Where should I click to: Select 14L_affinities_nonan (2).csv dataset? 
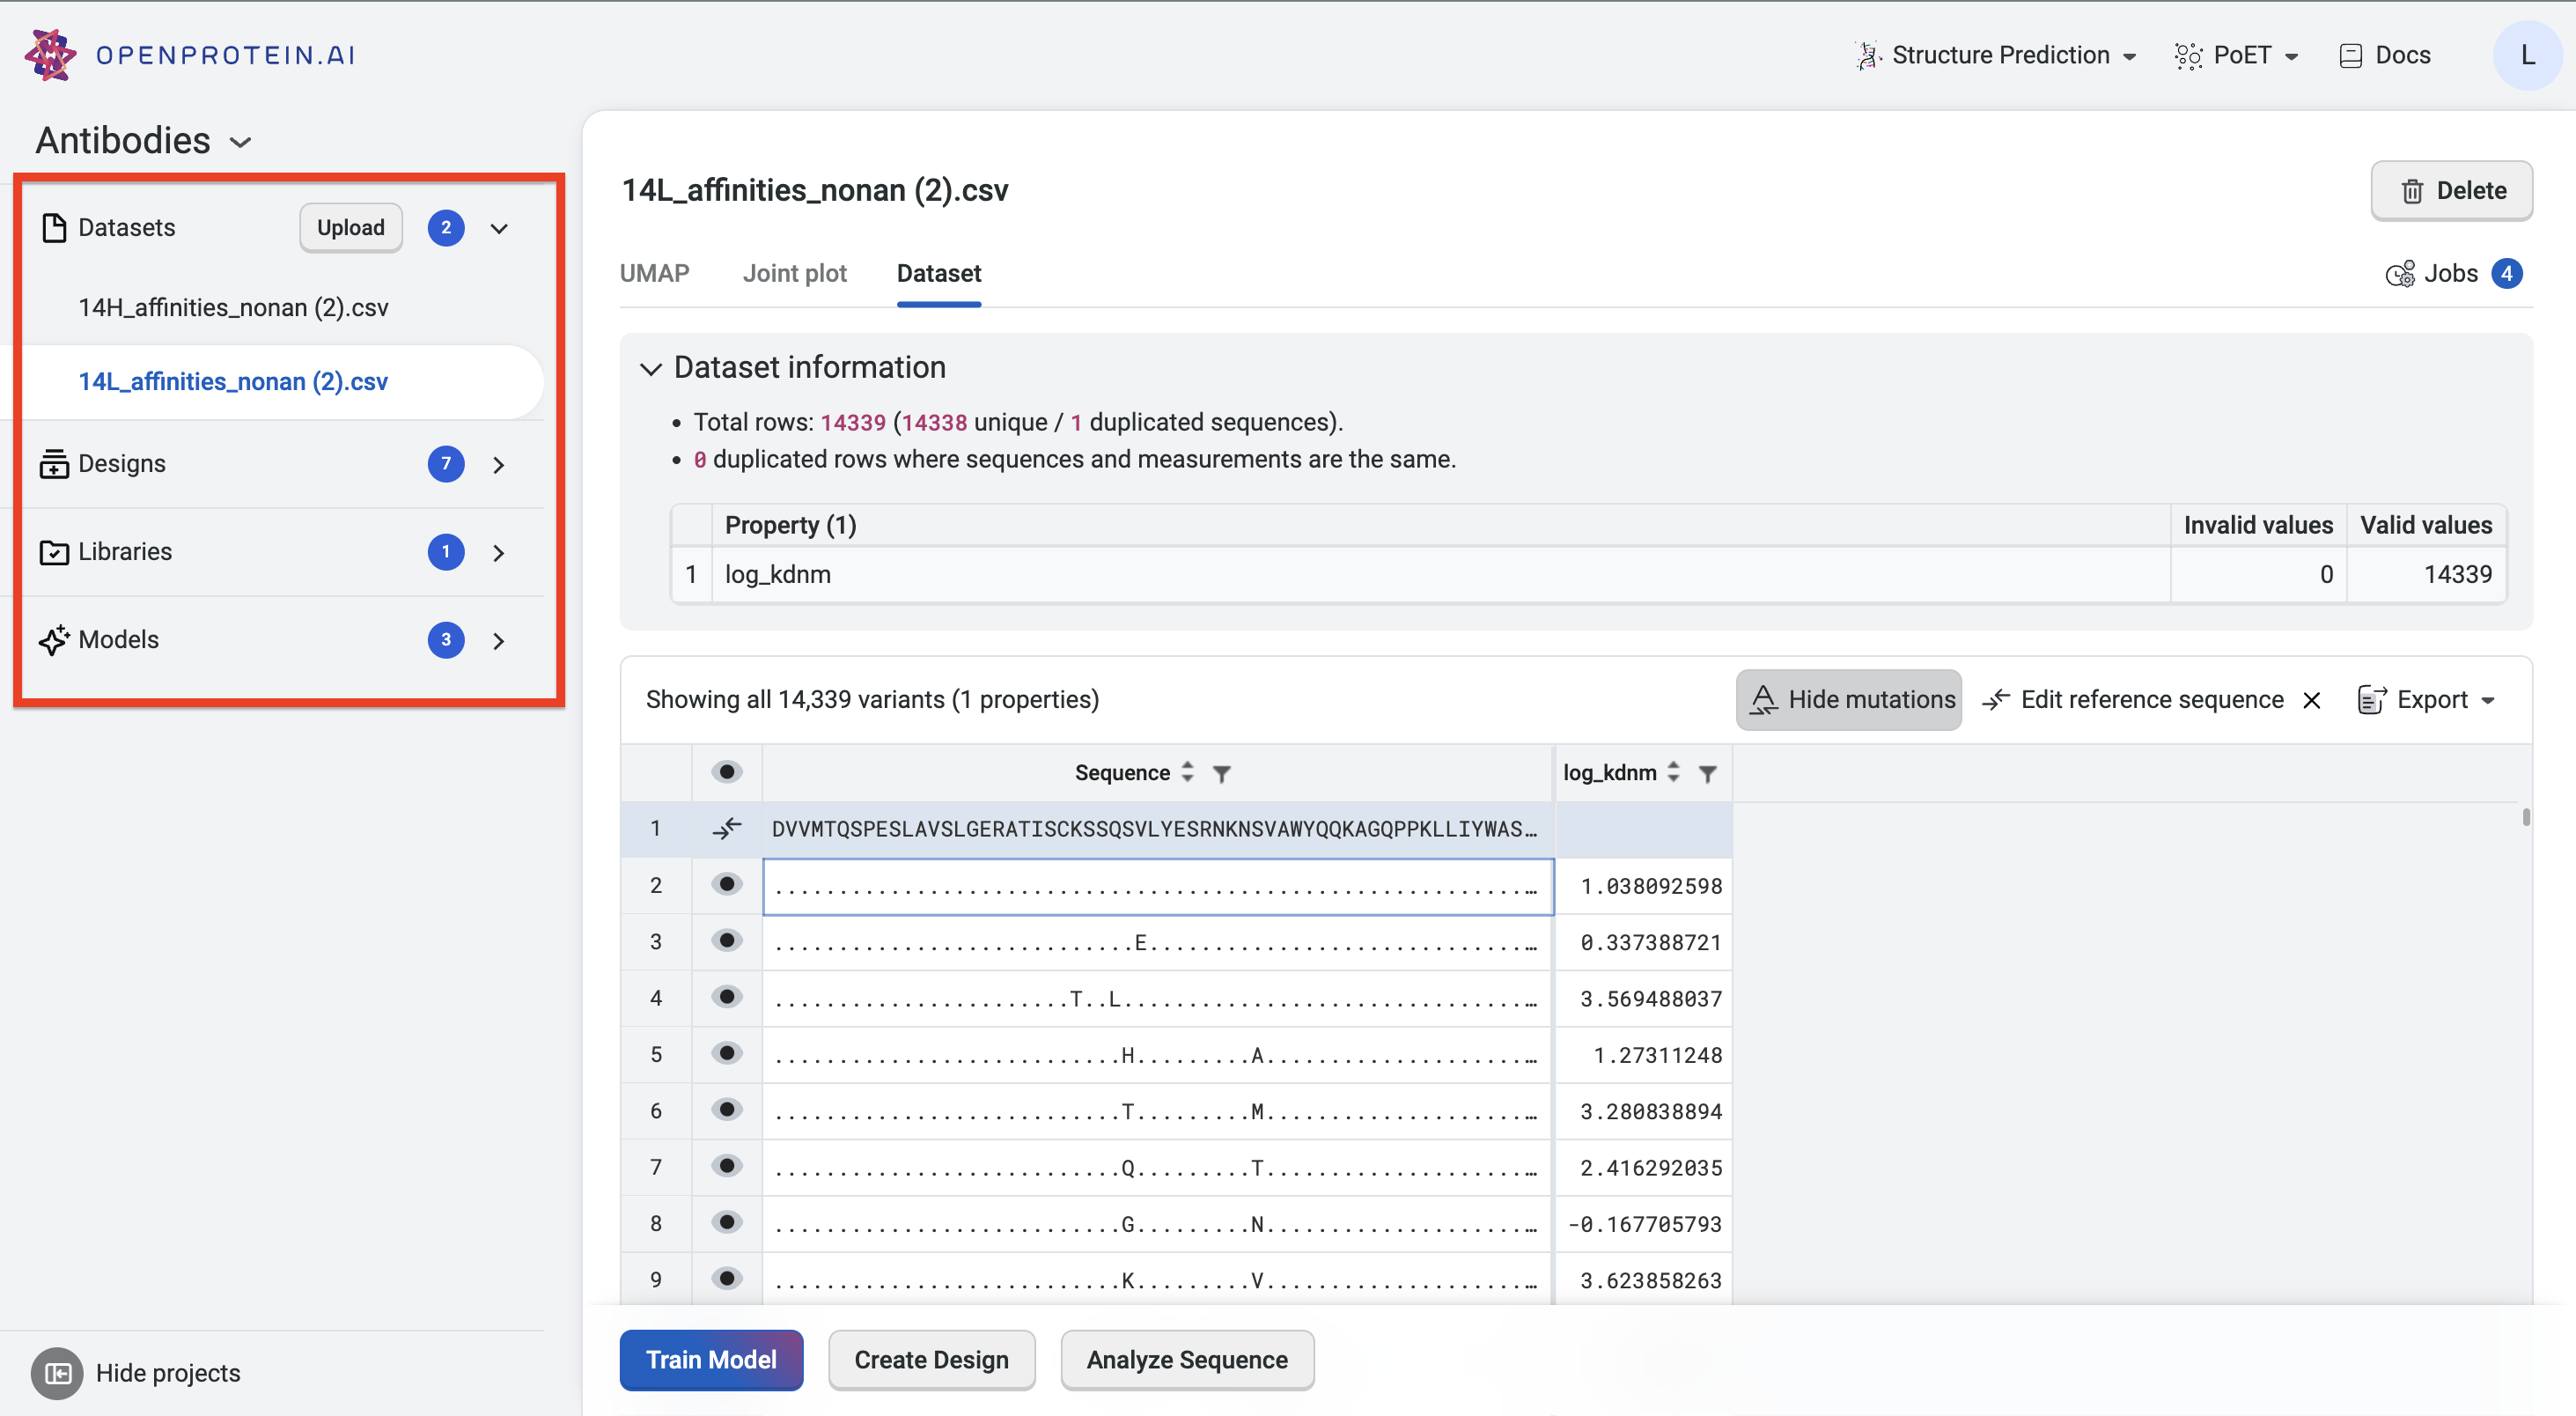pos(233,381)
